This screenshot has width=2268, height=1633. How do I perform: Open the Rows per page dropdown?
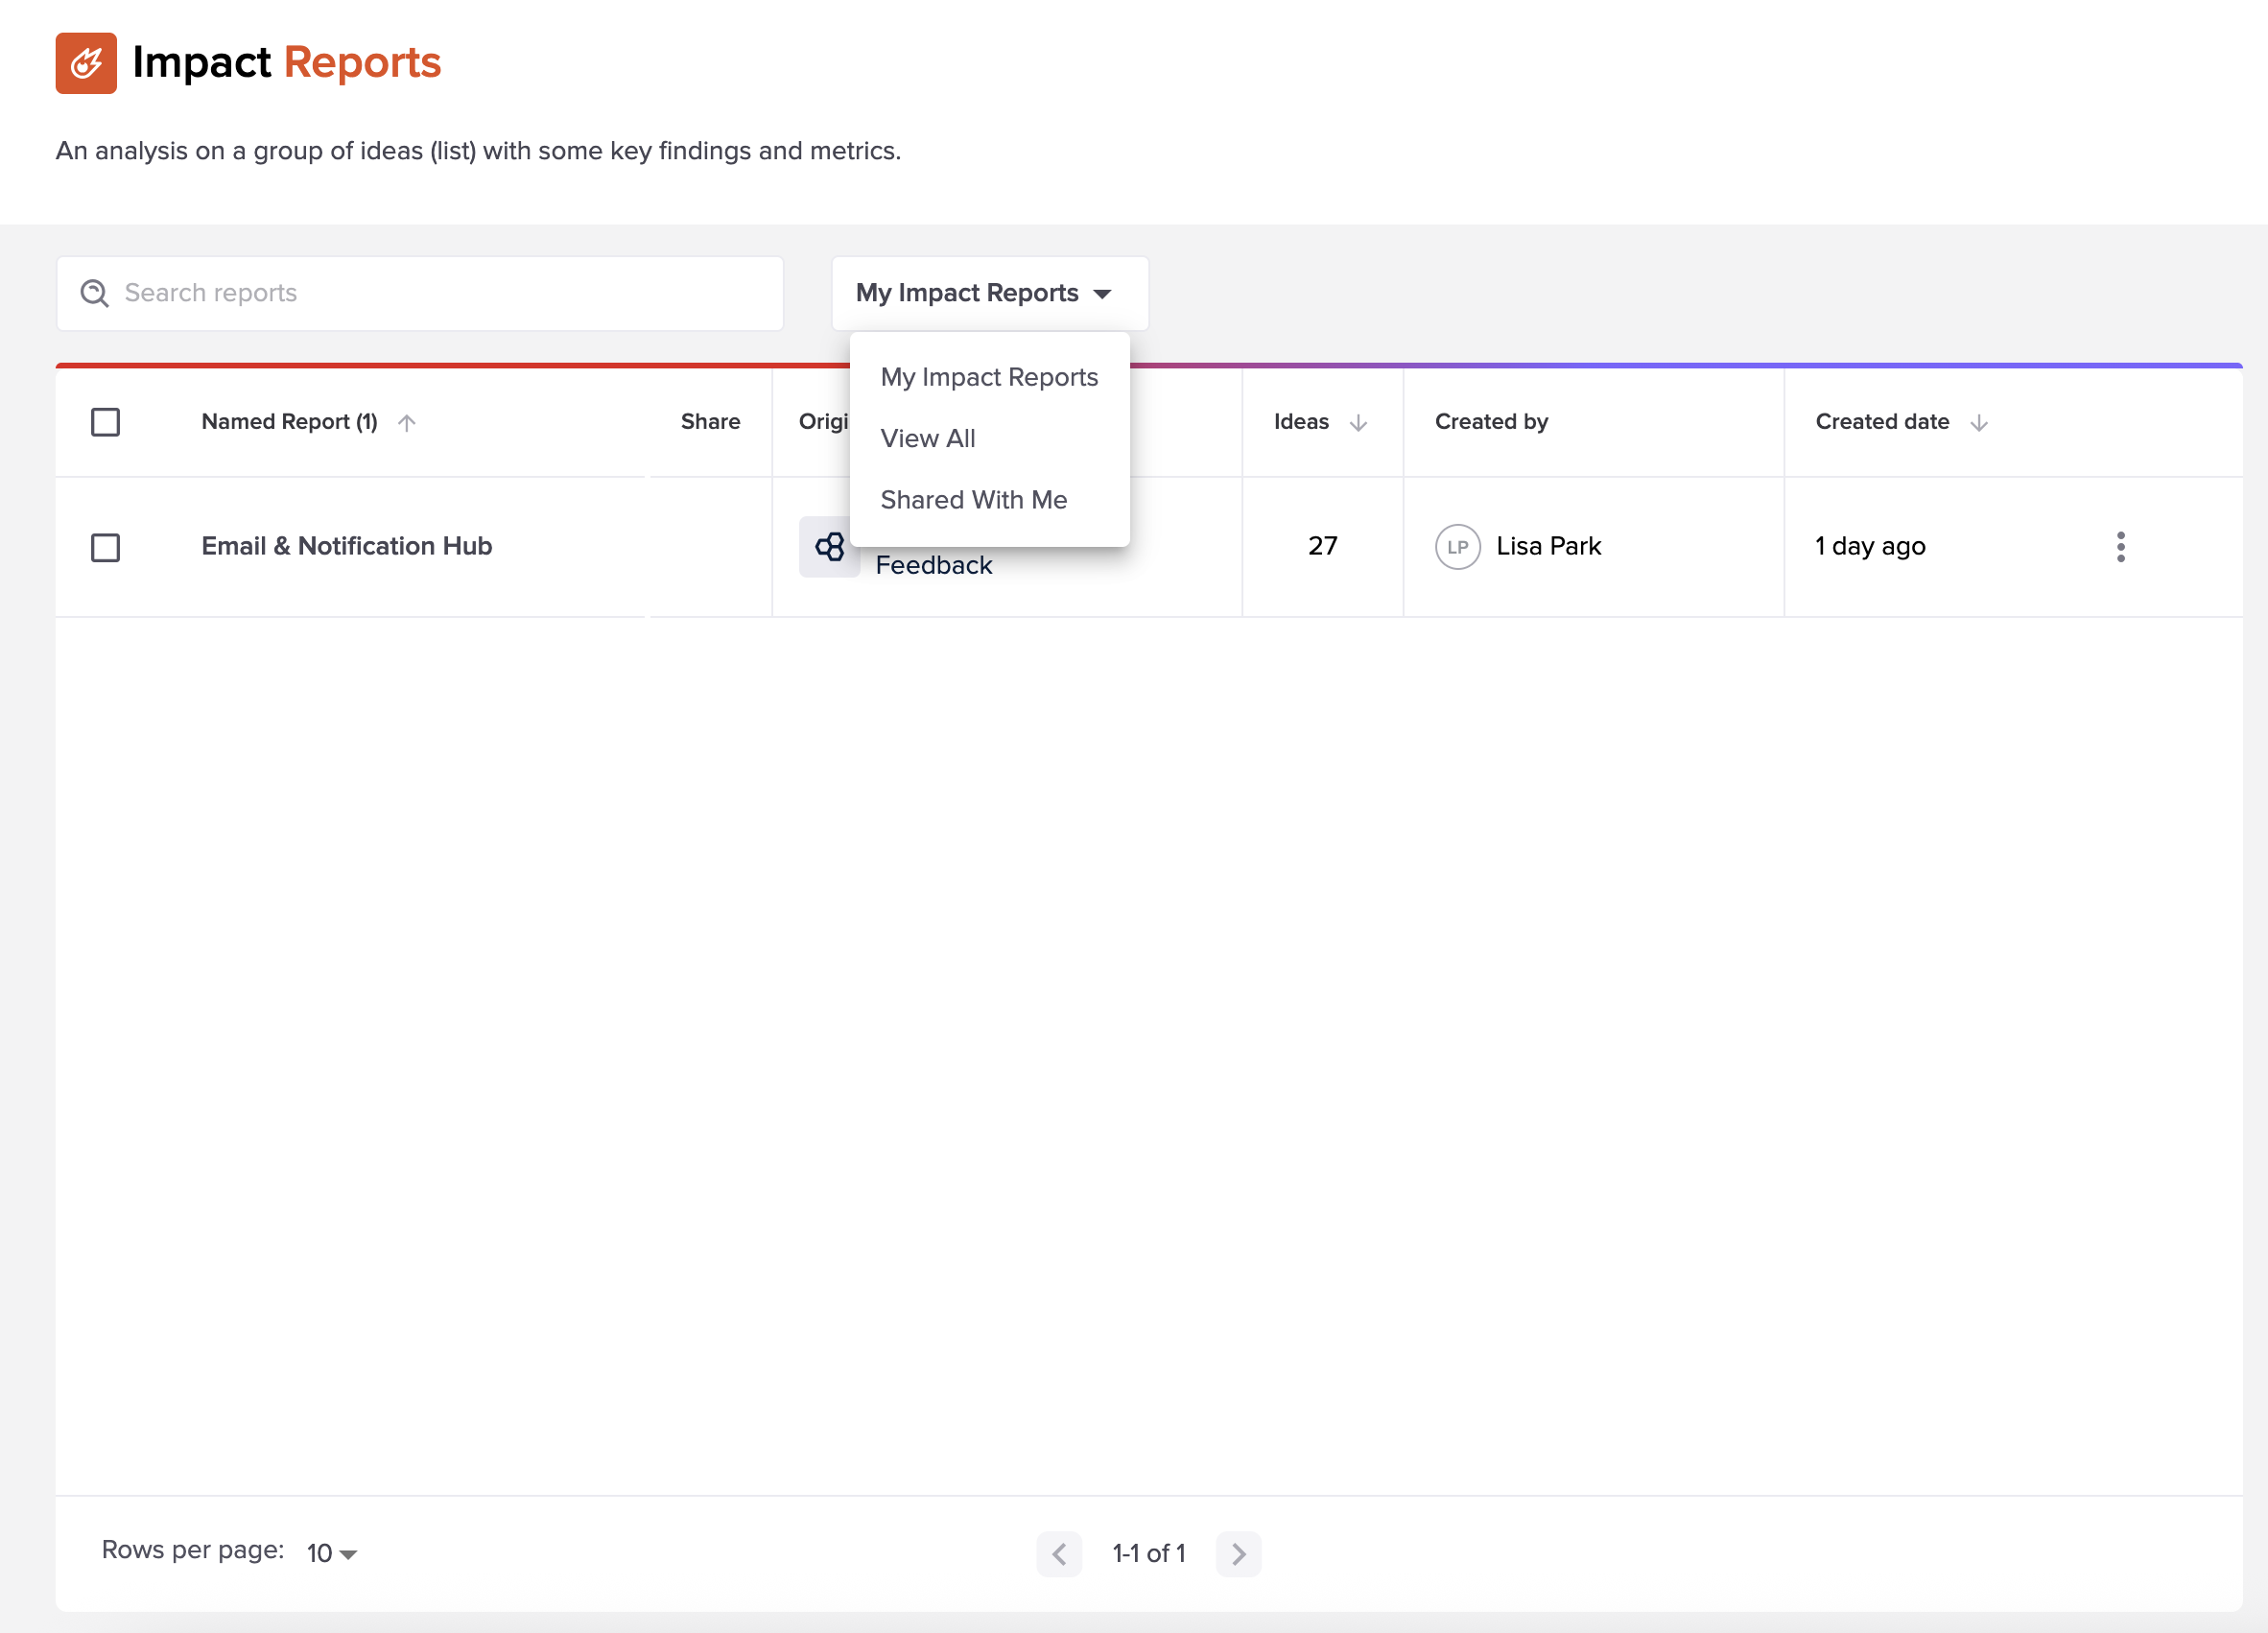332,1553
